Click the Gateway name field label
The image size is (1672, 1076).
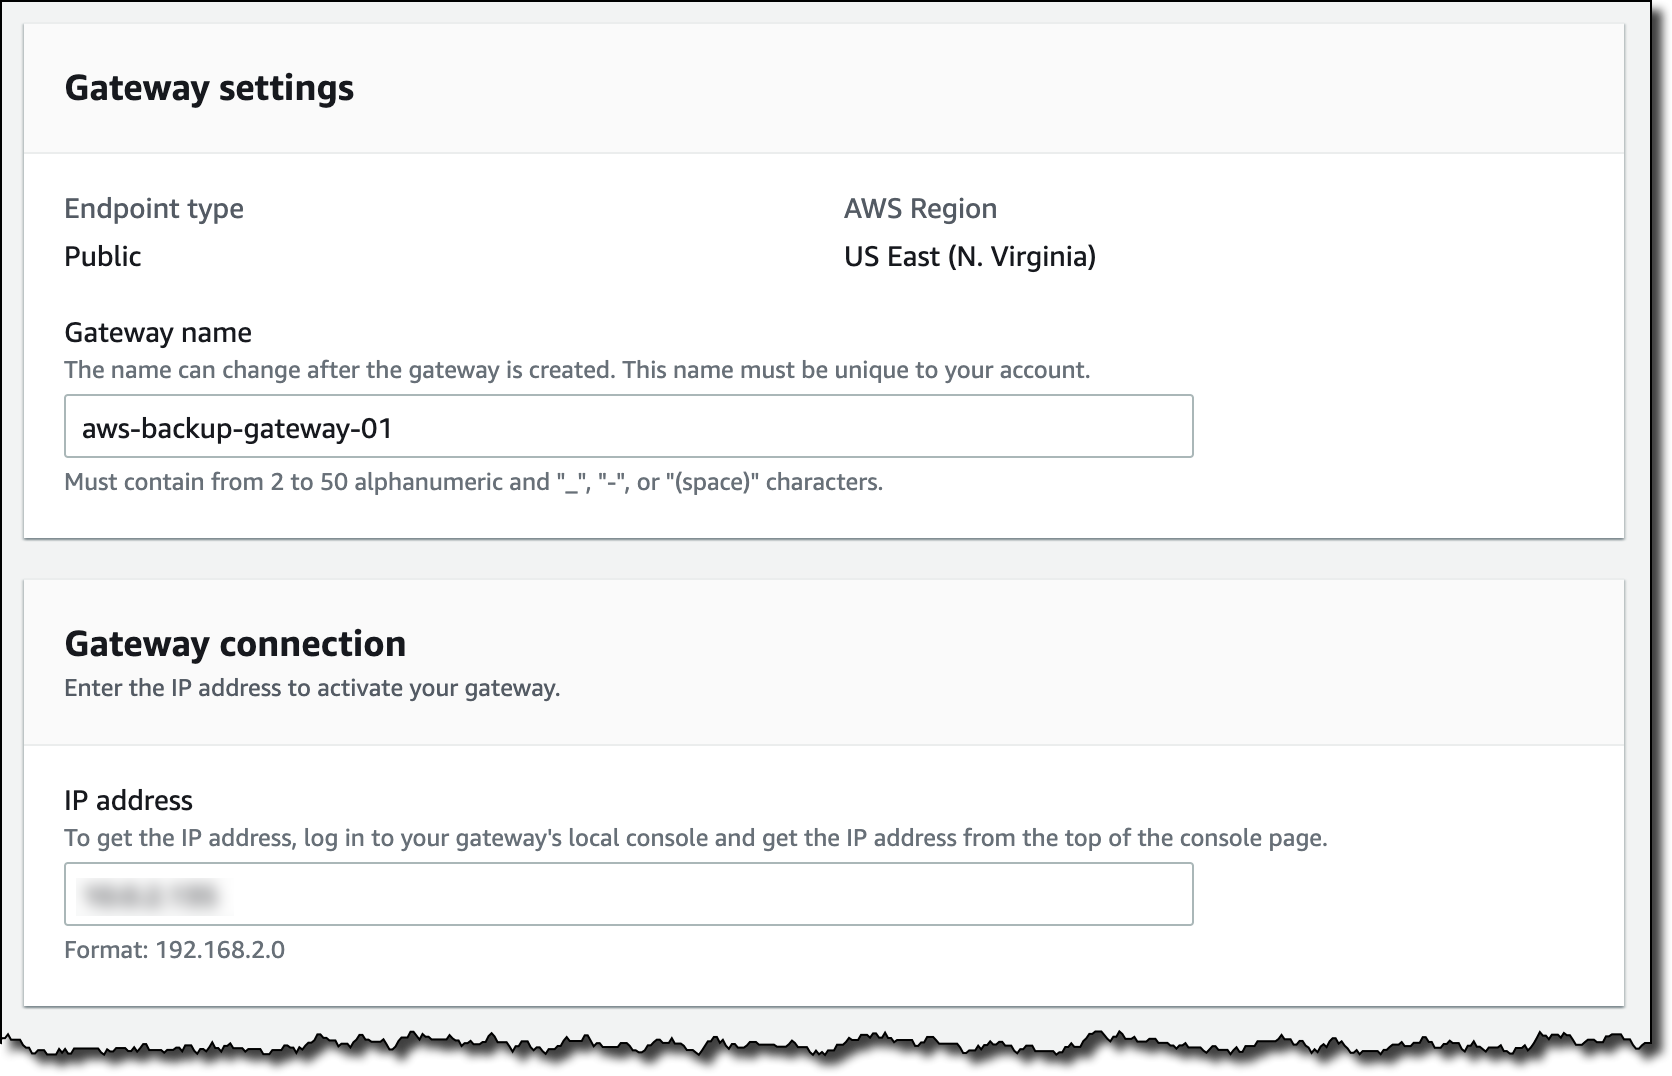pos(158,332)
